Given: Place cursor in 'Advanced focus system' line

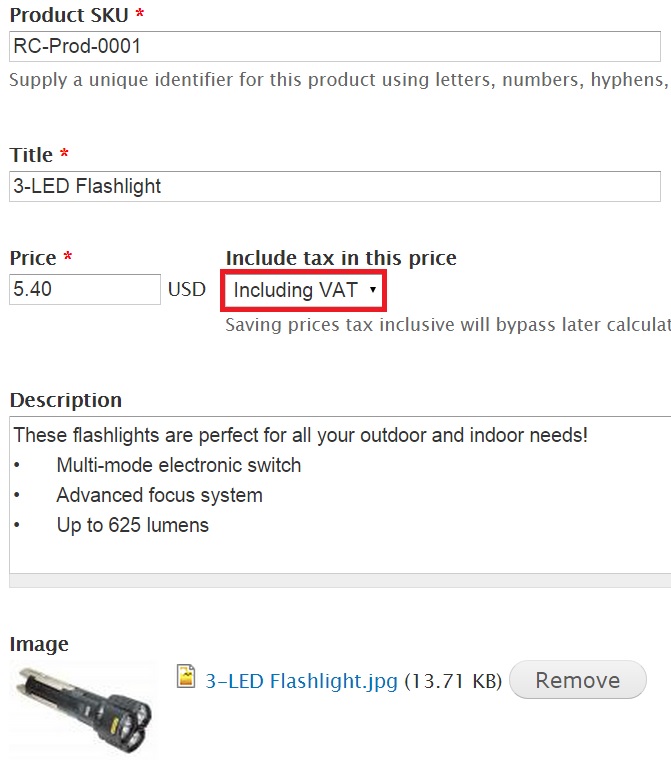Looking at the screenshot, I should coord(160,495).
